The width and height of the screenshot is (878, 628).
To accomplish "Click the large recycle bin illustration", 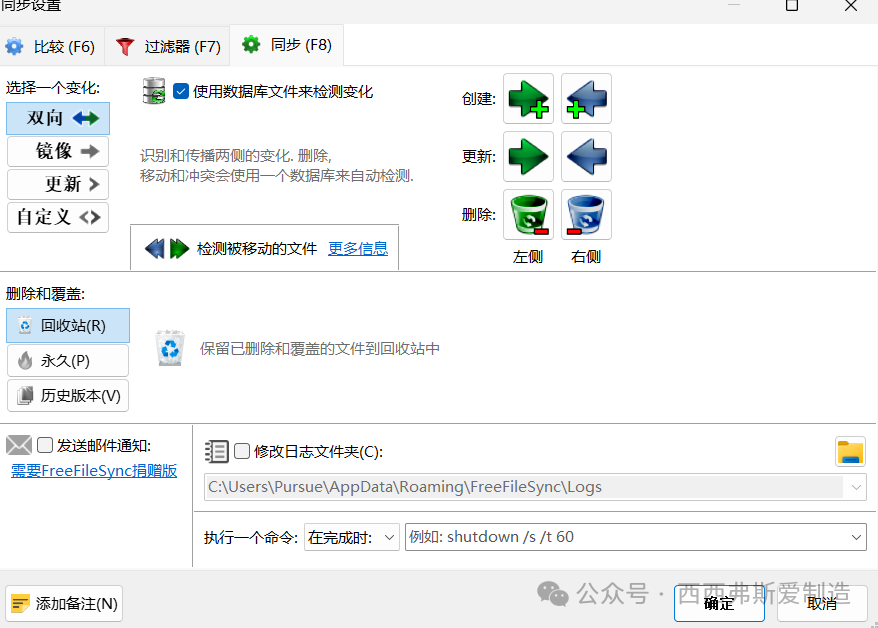I will click(x=170, y=348).
